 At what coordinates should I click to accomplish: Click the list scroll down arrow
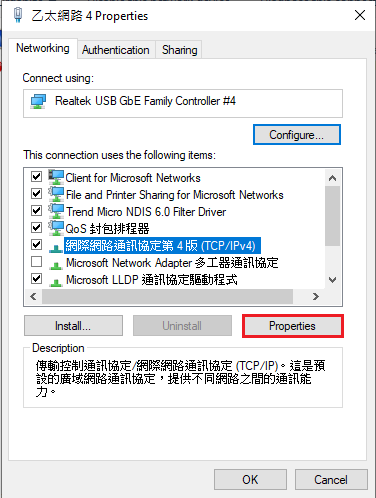tap(332, 280)
